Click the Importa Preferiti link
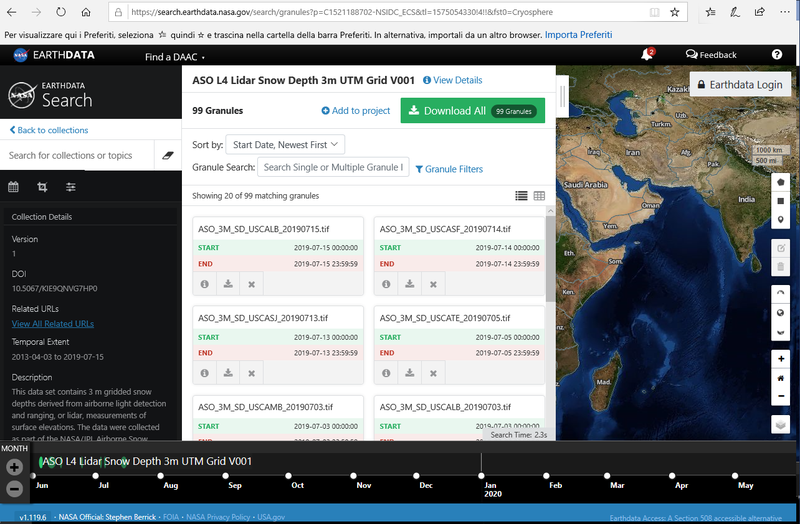This screenshot has height=524, width=800. tap(579, 35)
